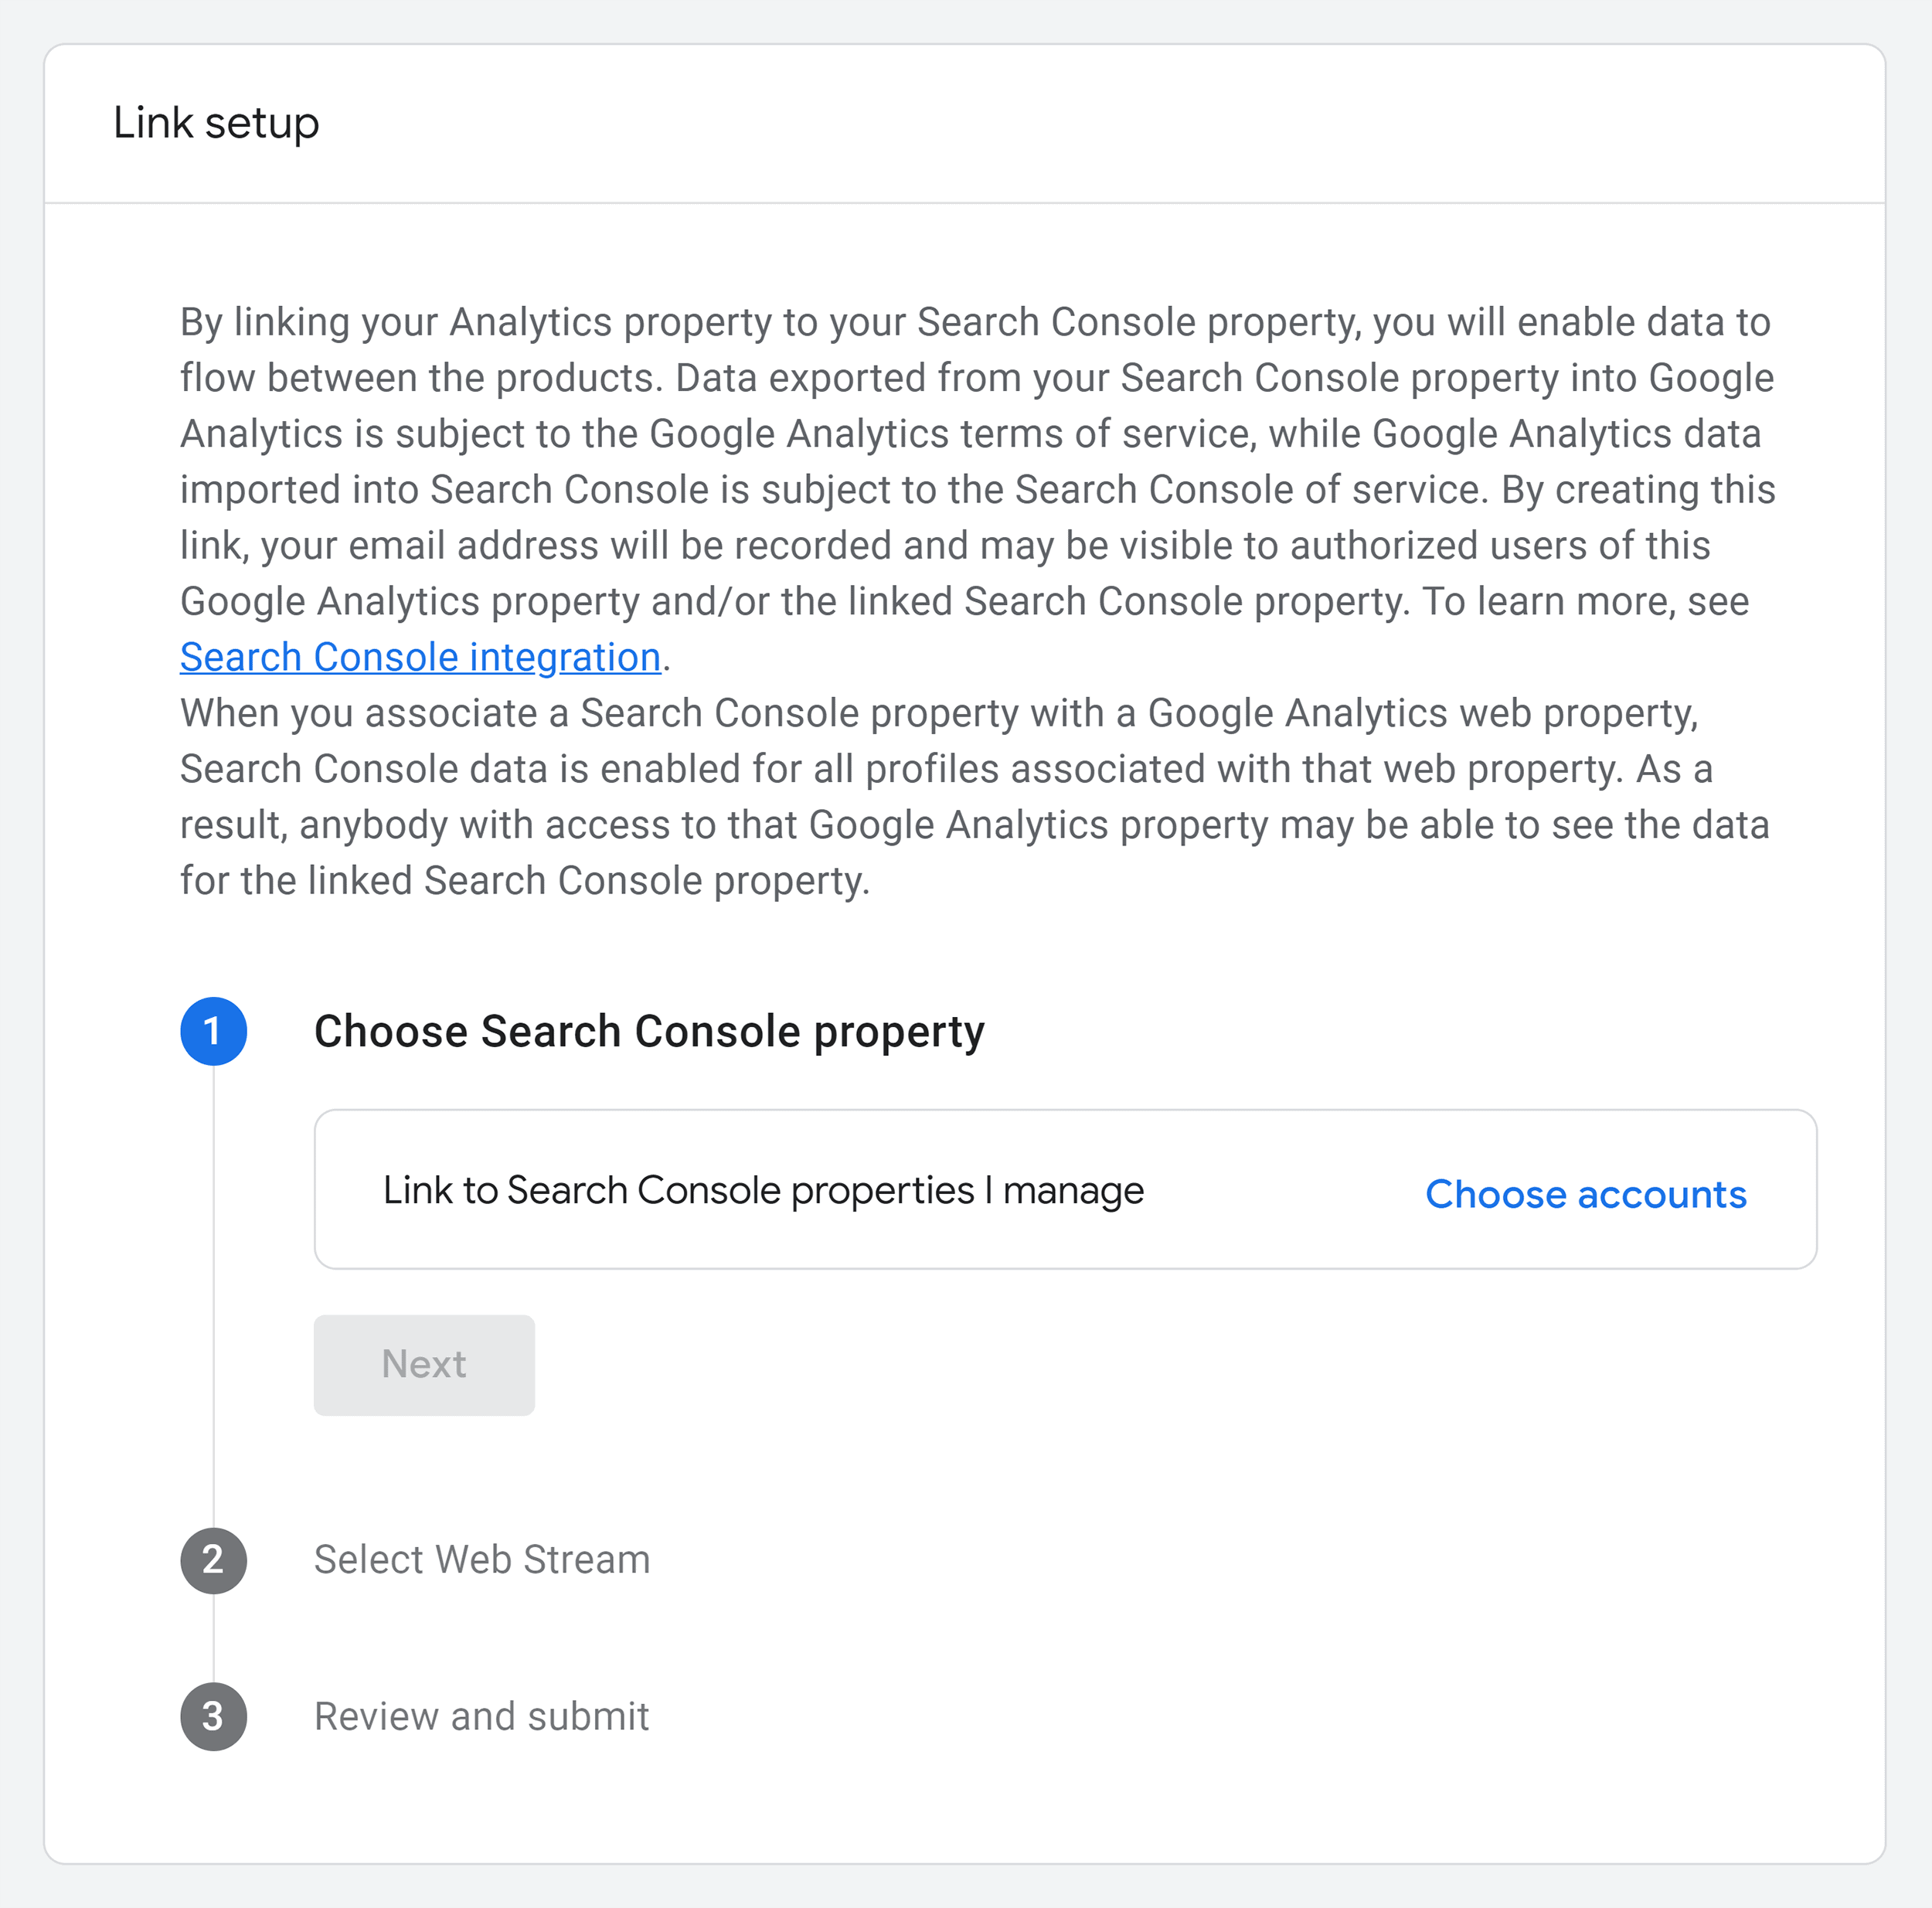Expand the Select Web Stream step
The width and height of the screenshot is (1932, 1908).
tap(482, 1560)
